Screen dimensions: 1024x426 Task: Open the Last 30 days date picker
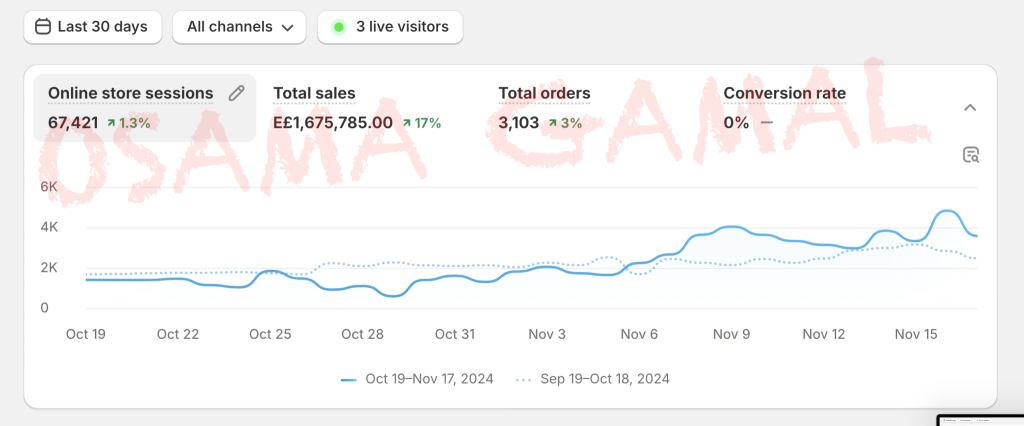click(91, 27)
